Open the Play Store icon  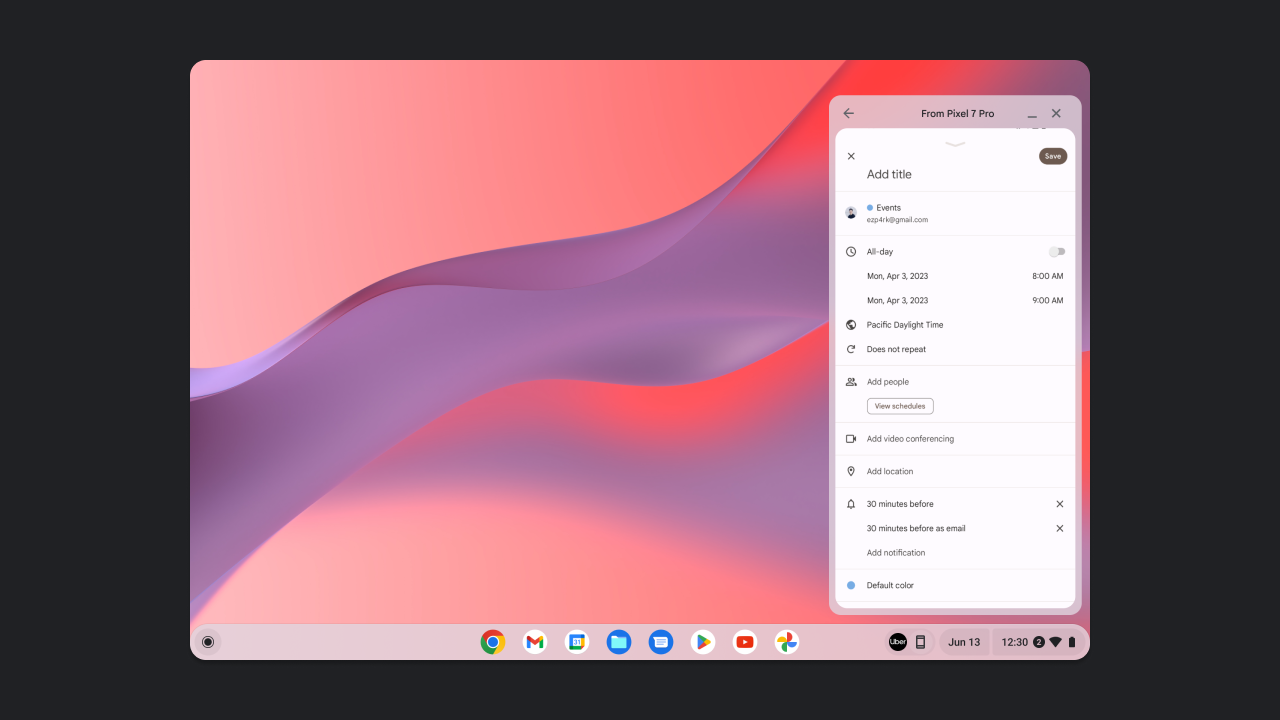[x=703, y=642]
